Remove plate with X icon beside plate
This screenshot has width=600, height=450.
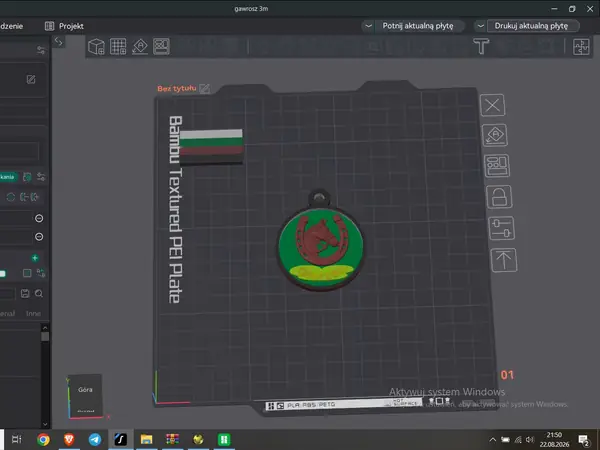click(x=492, y=105)
